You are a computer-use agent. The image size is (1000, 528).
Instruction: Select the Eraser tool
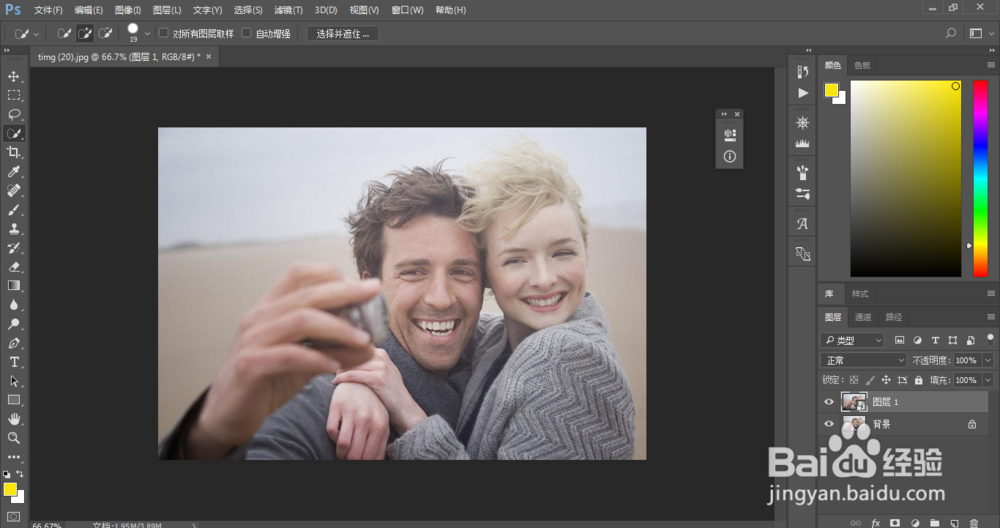click(x=13, y=267)
